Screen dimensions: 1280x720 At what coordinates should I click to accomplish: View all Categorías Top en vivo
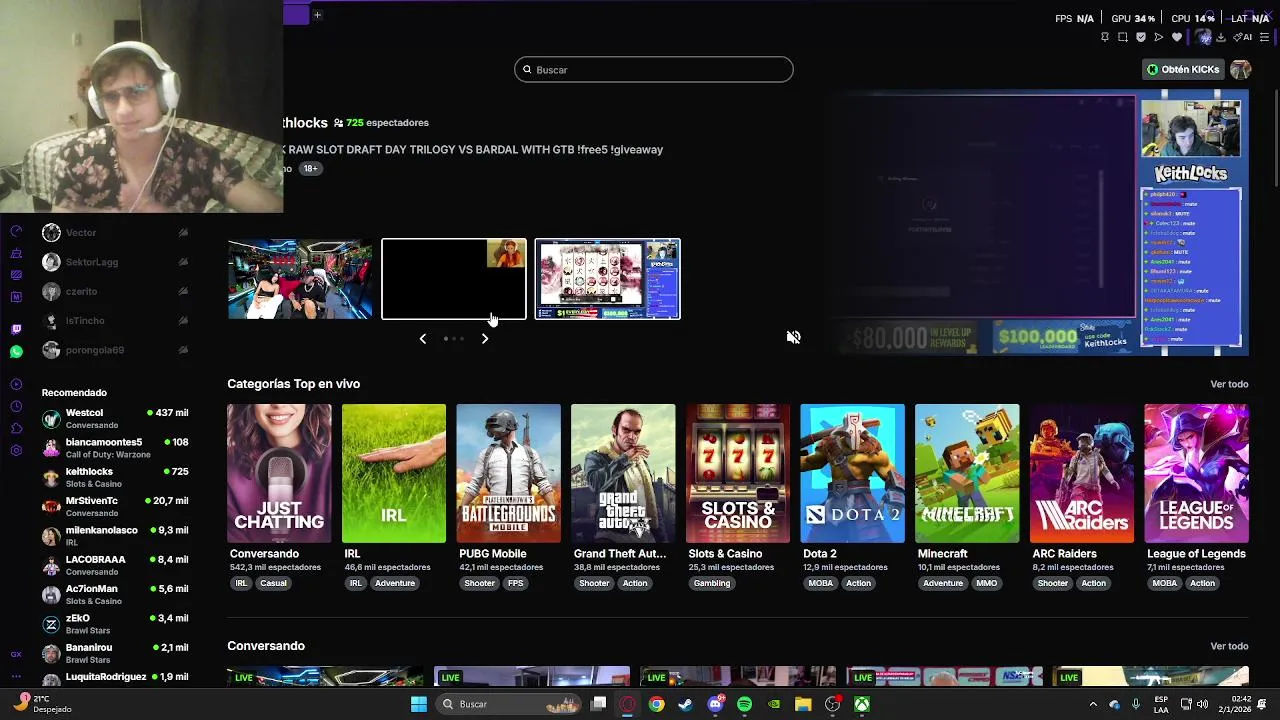coord(1229,384)
